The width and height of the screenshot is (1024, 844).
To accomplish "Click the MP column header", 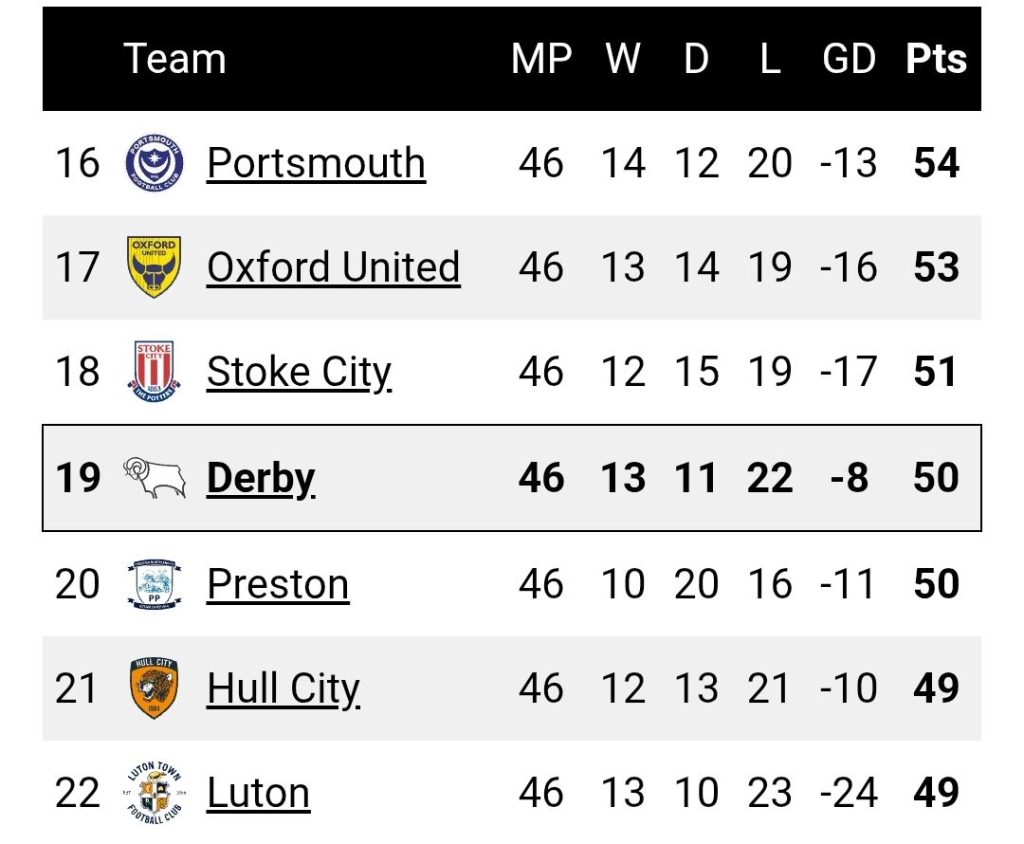I will tap(541, 59).
